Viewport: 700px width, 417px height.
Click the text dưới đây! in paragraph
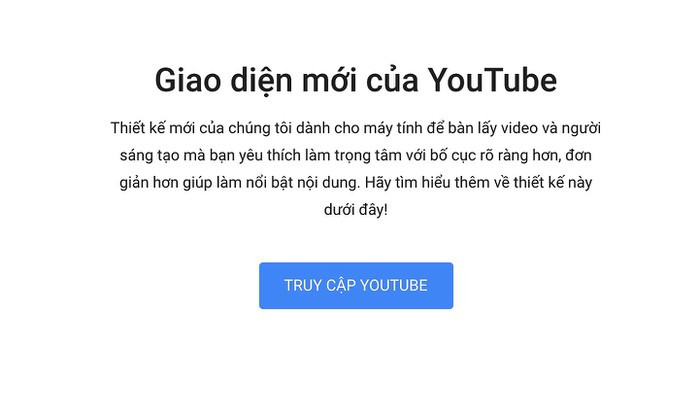point(356,210)
